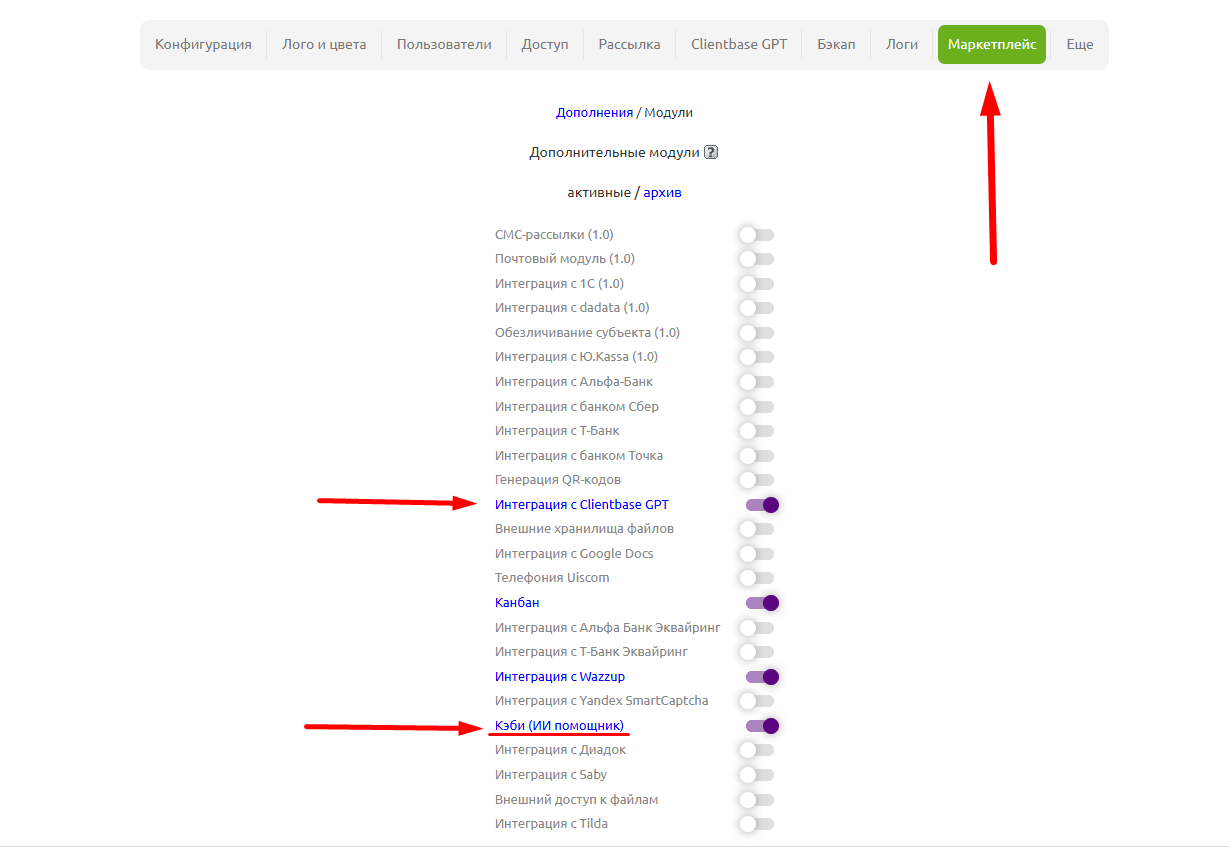Viewport: 1229px width, 847px height.
Task: Enable the Интеграция с Альфа-Банк toggle
Action: pyautogui.click(x=757, y=382)
